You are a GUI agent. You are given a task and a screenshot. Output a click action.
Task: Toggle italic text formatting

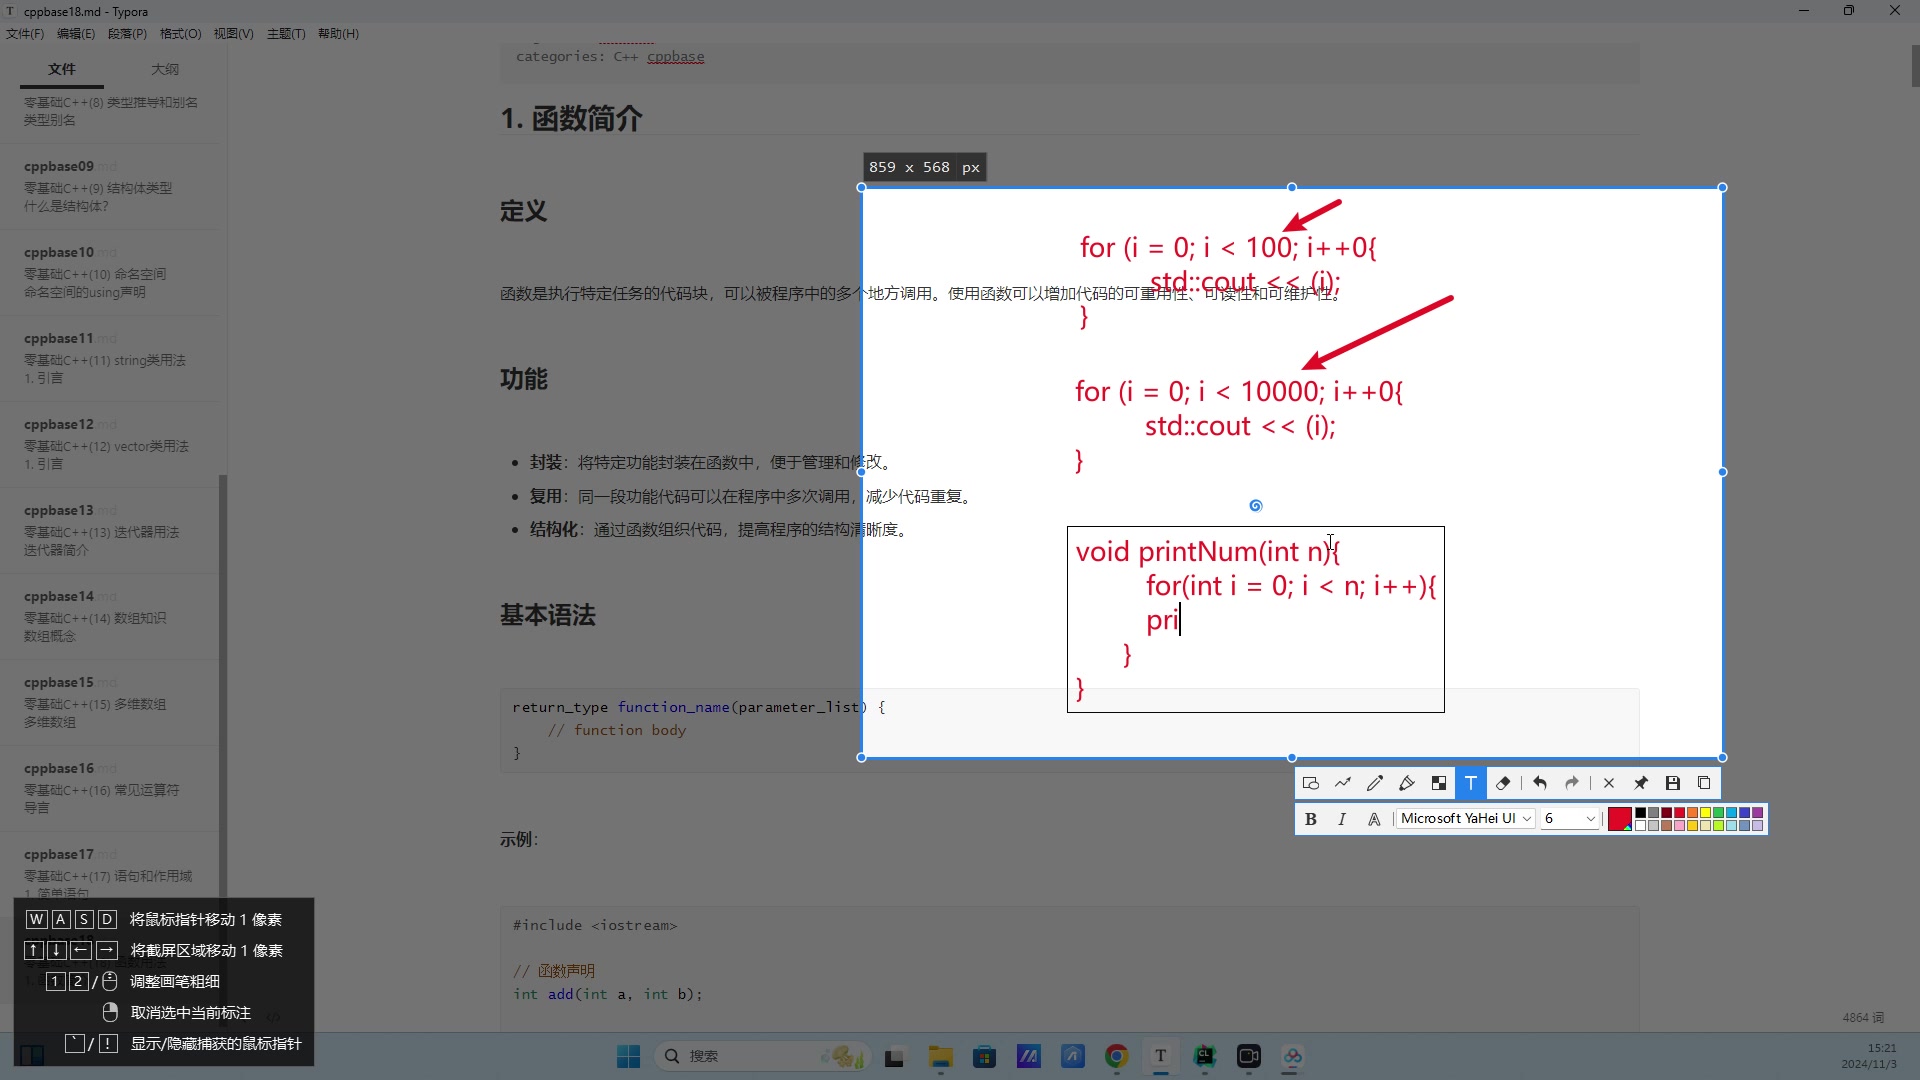pos(1342,819)
